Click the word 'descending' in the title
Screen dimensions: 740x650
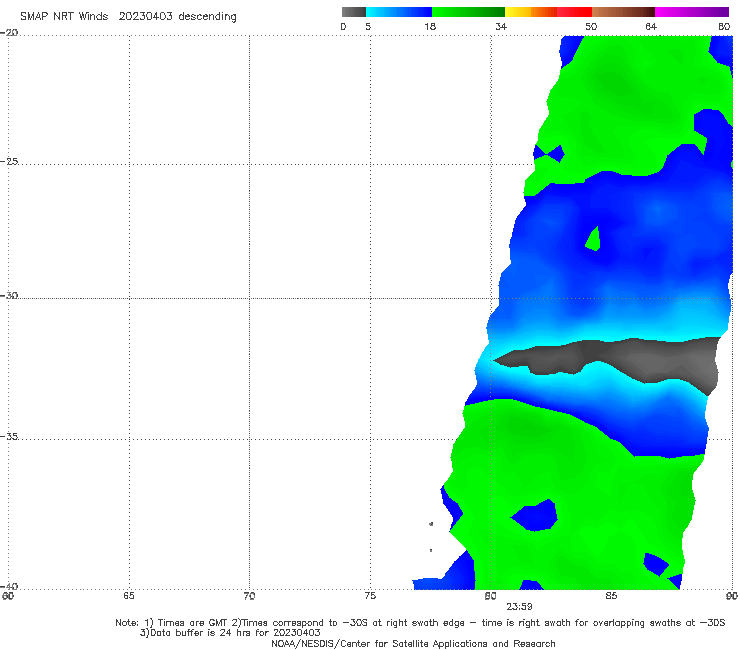coord(207,17)
